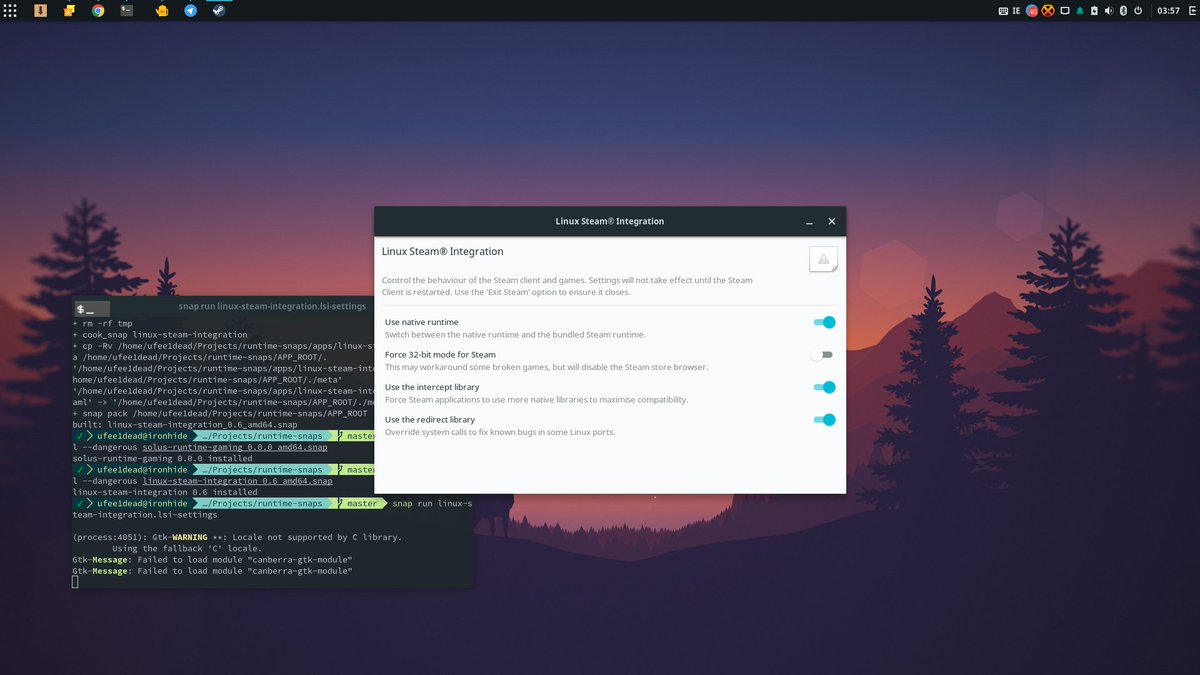
Task: Click the terminal title 'snap run linux-steam-integration.lsi-settings'
Action: click(272, 306)
